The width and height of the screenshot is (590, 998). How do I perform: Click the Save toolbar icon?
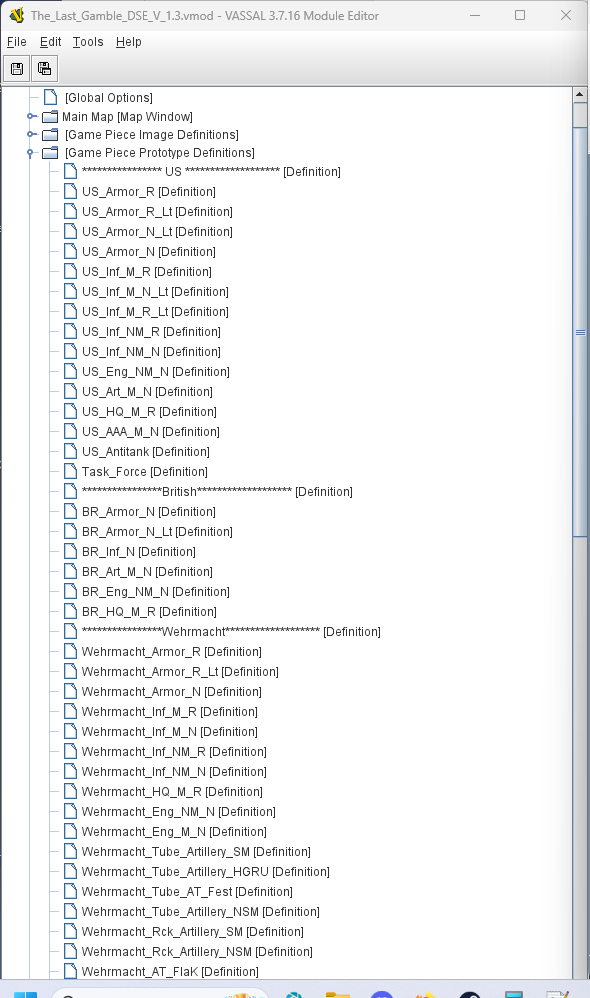coord(17,69)
